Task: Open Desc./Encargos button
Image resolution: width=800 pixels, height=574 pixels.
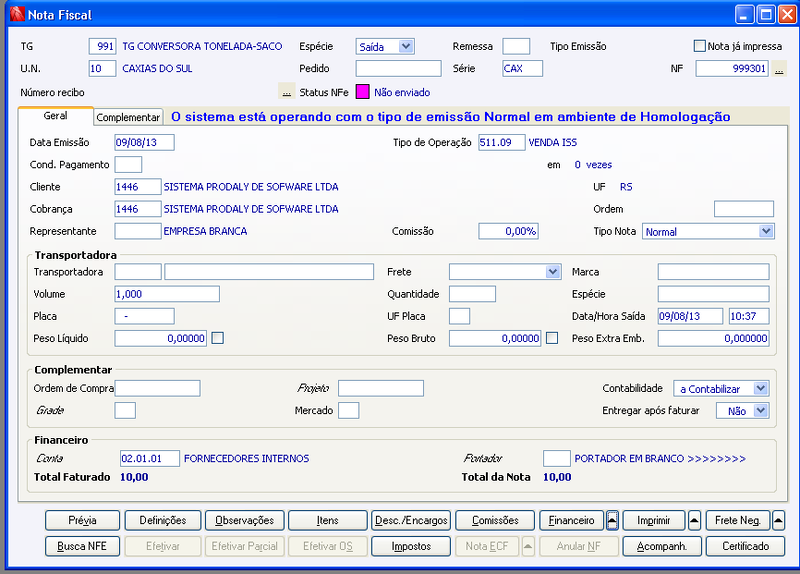Action: (x=411, y=520)
